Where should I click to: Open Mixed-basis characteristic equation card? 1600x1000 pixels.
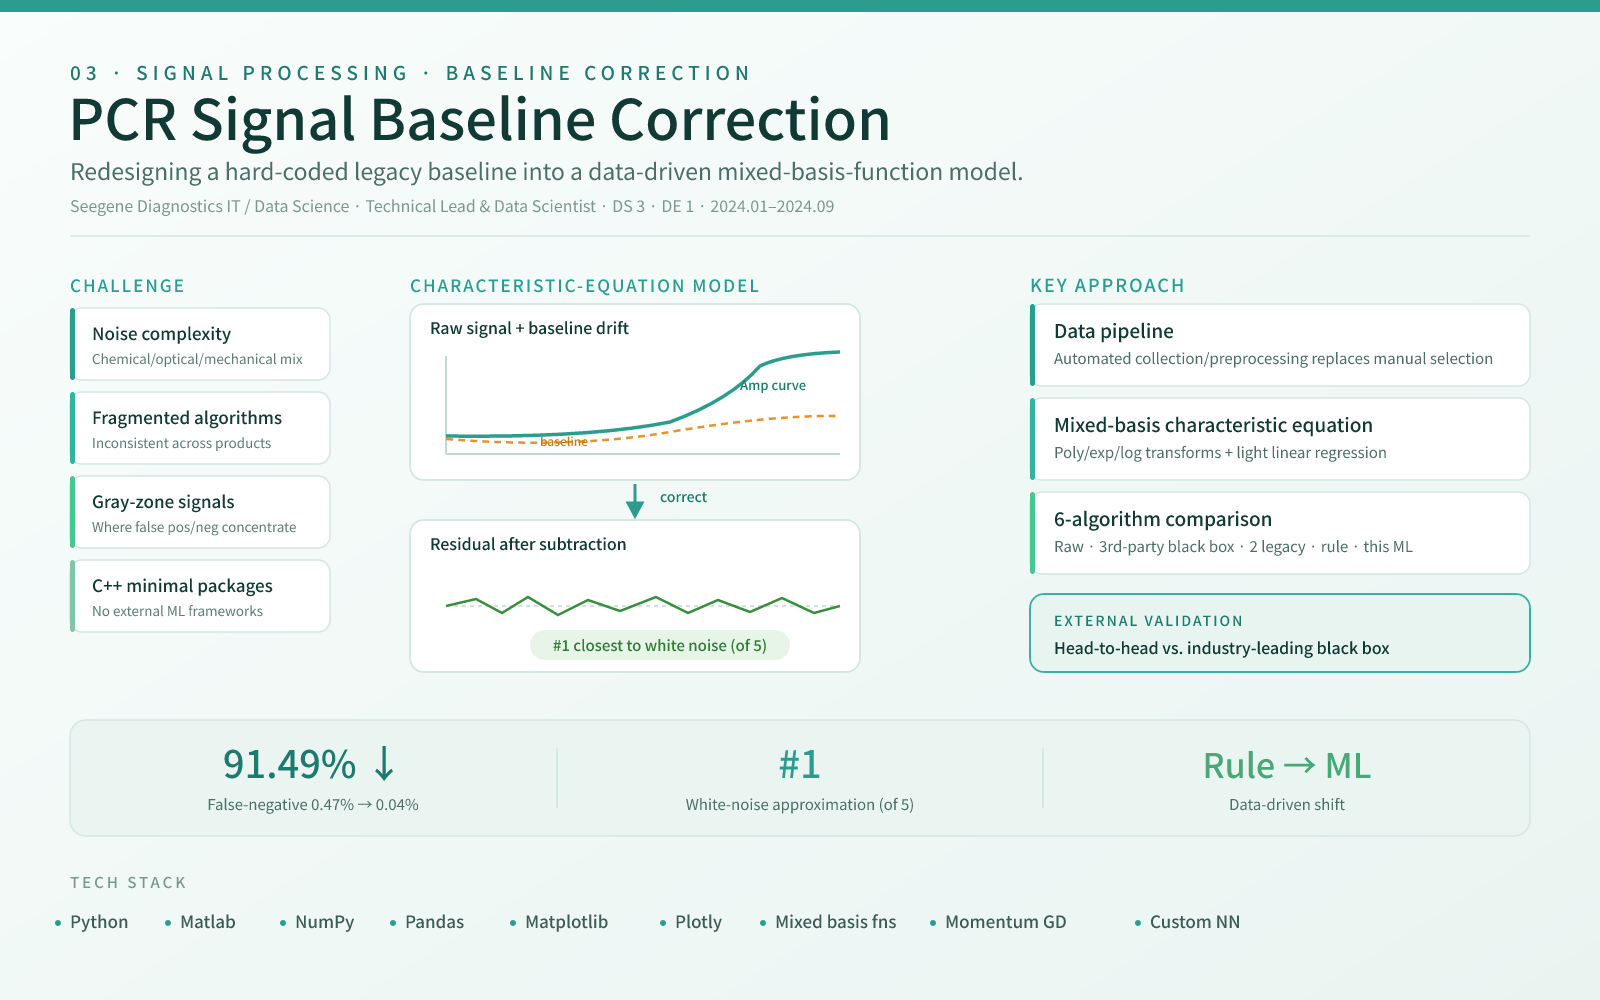1280,439
